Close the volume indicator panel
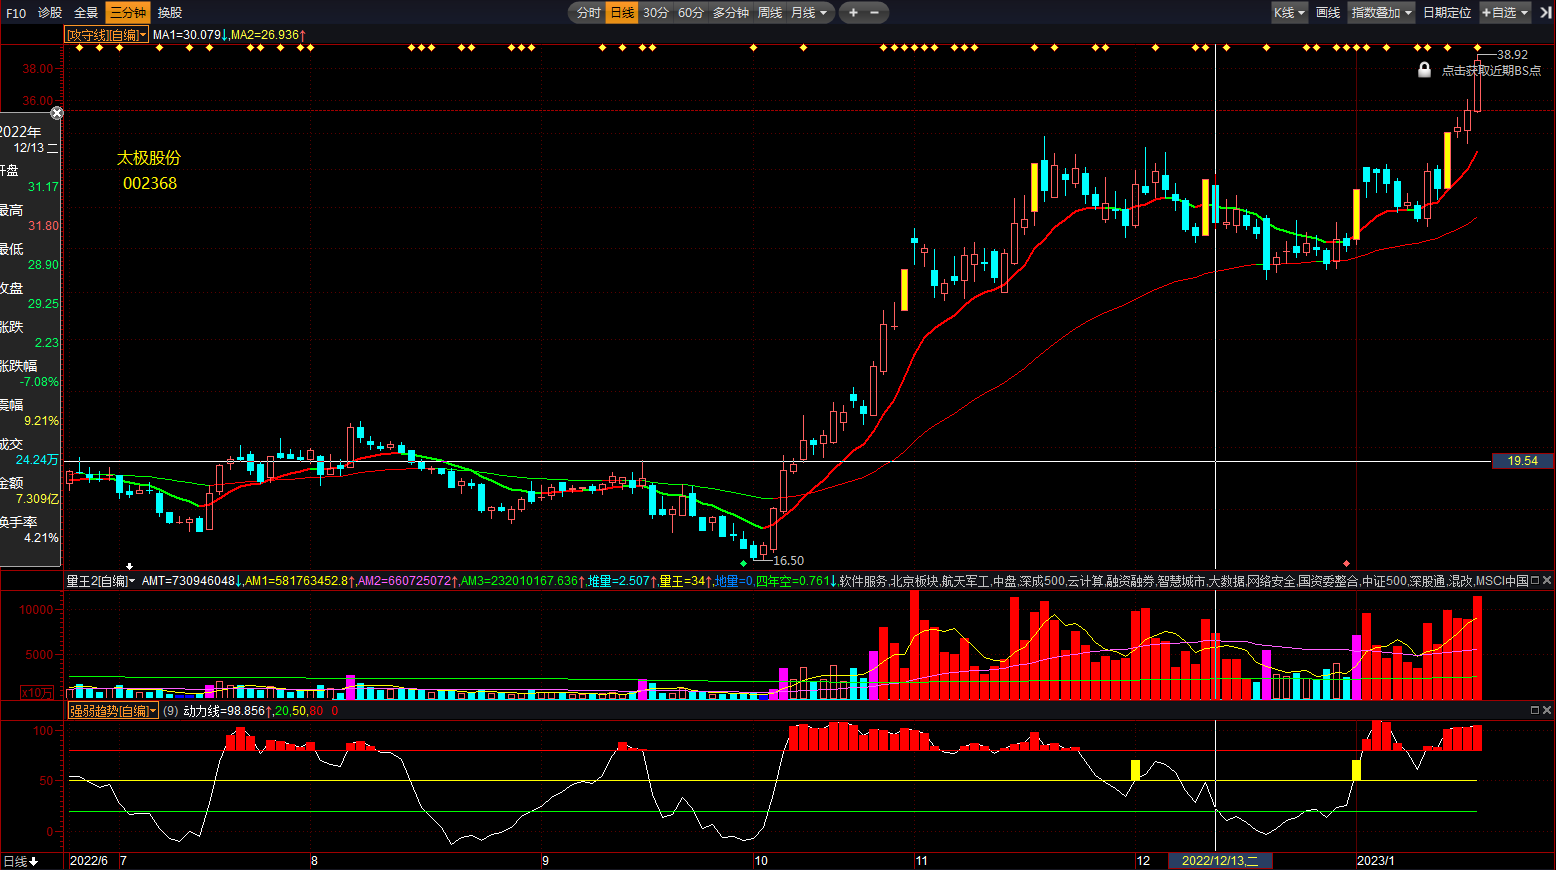The image size is (1556, 870). coord(1547,580)
